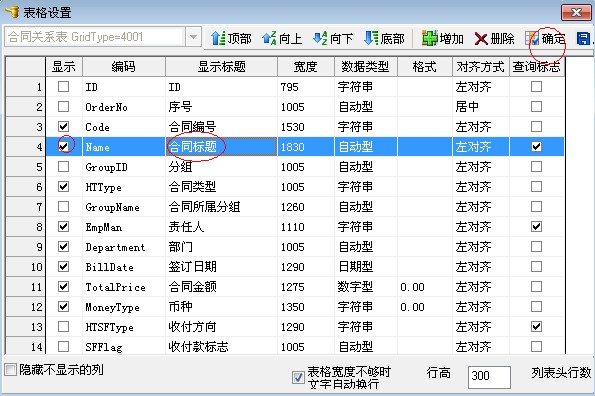Click the 显示标题 column header

(x=222, y=67)
